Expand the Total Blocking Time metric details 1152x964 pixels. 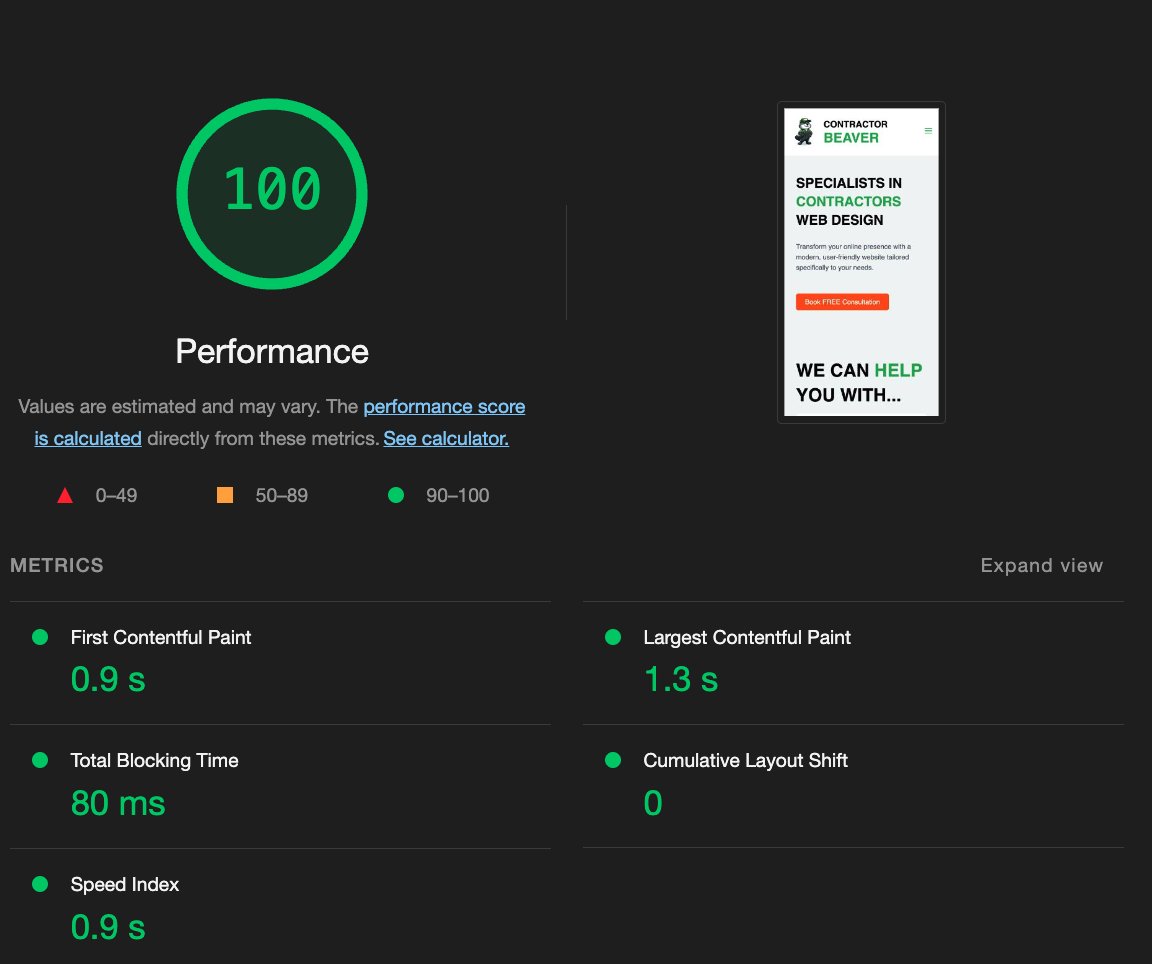pos(154,760)
